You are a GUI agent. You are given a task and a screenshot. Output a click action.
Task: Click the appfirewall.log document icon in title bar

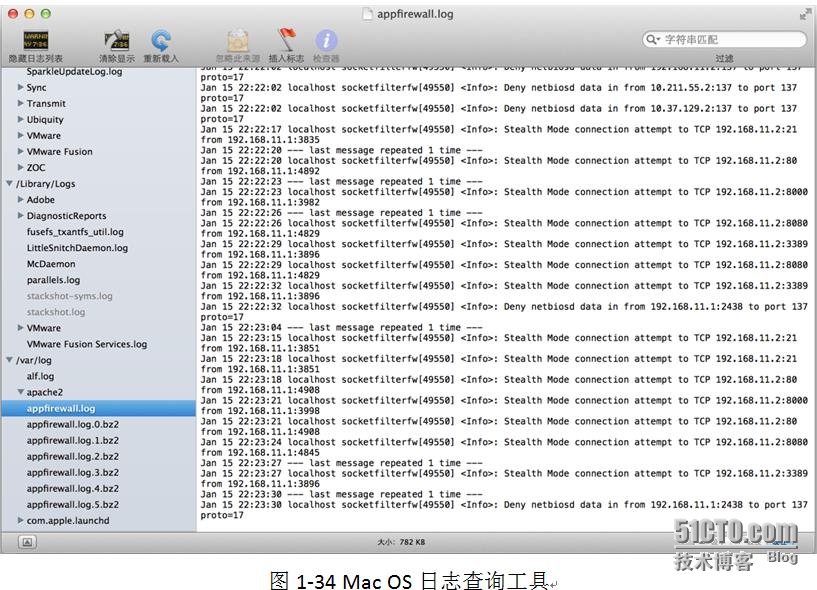(368, 14)
